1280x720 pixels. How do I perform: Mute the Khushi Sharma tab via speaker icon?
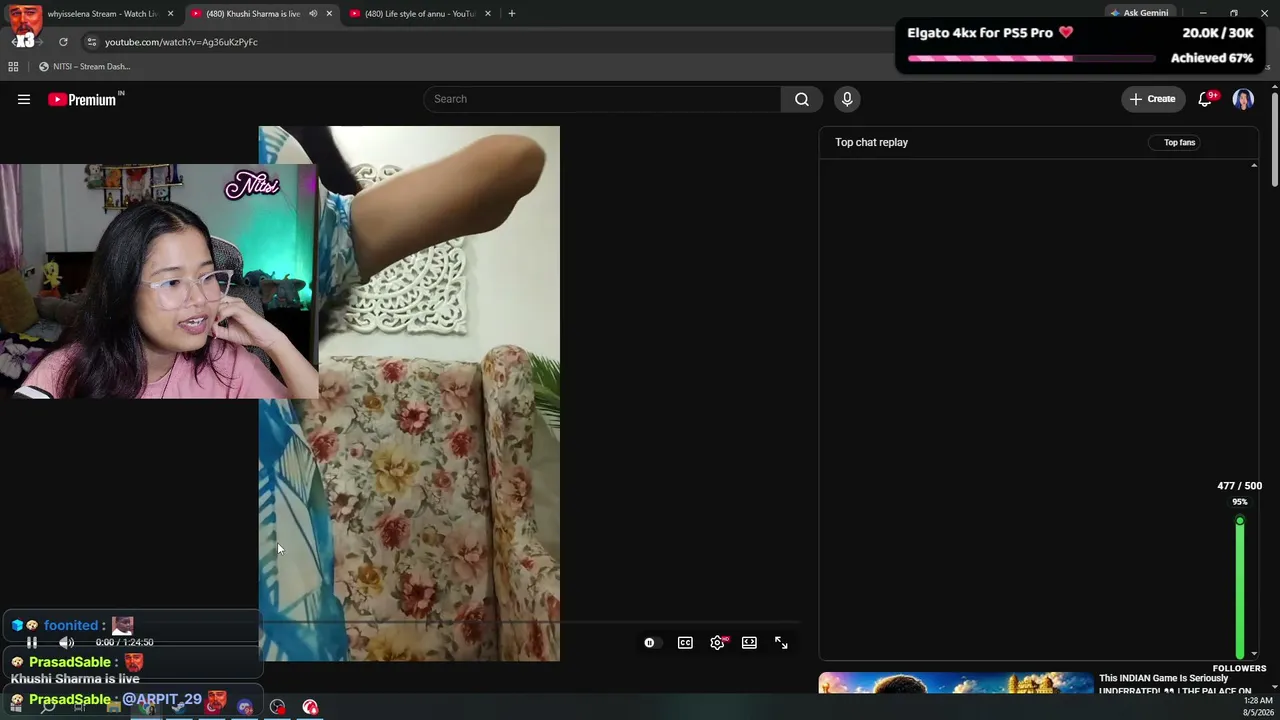click(313, 14)
